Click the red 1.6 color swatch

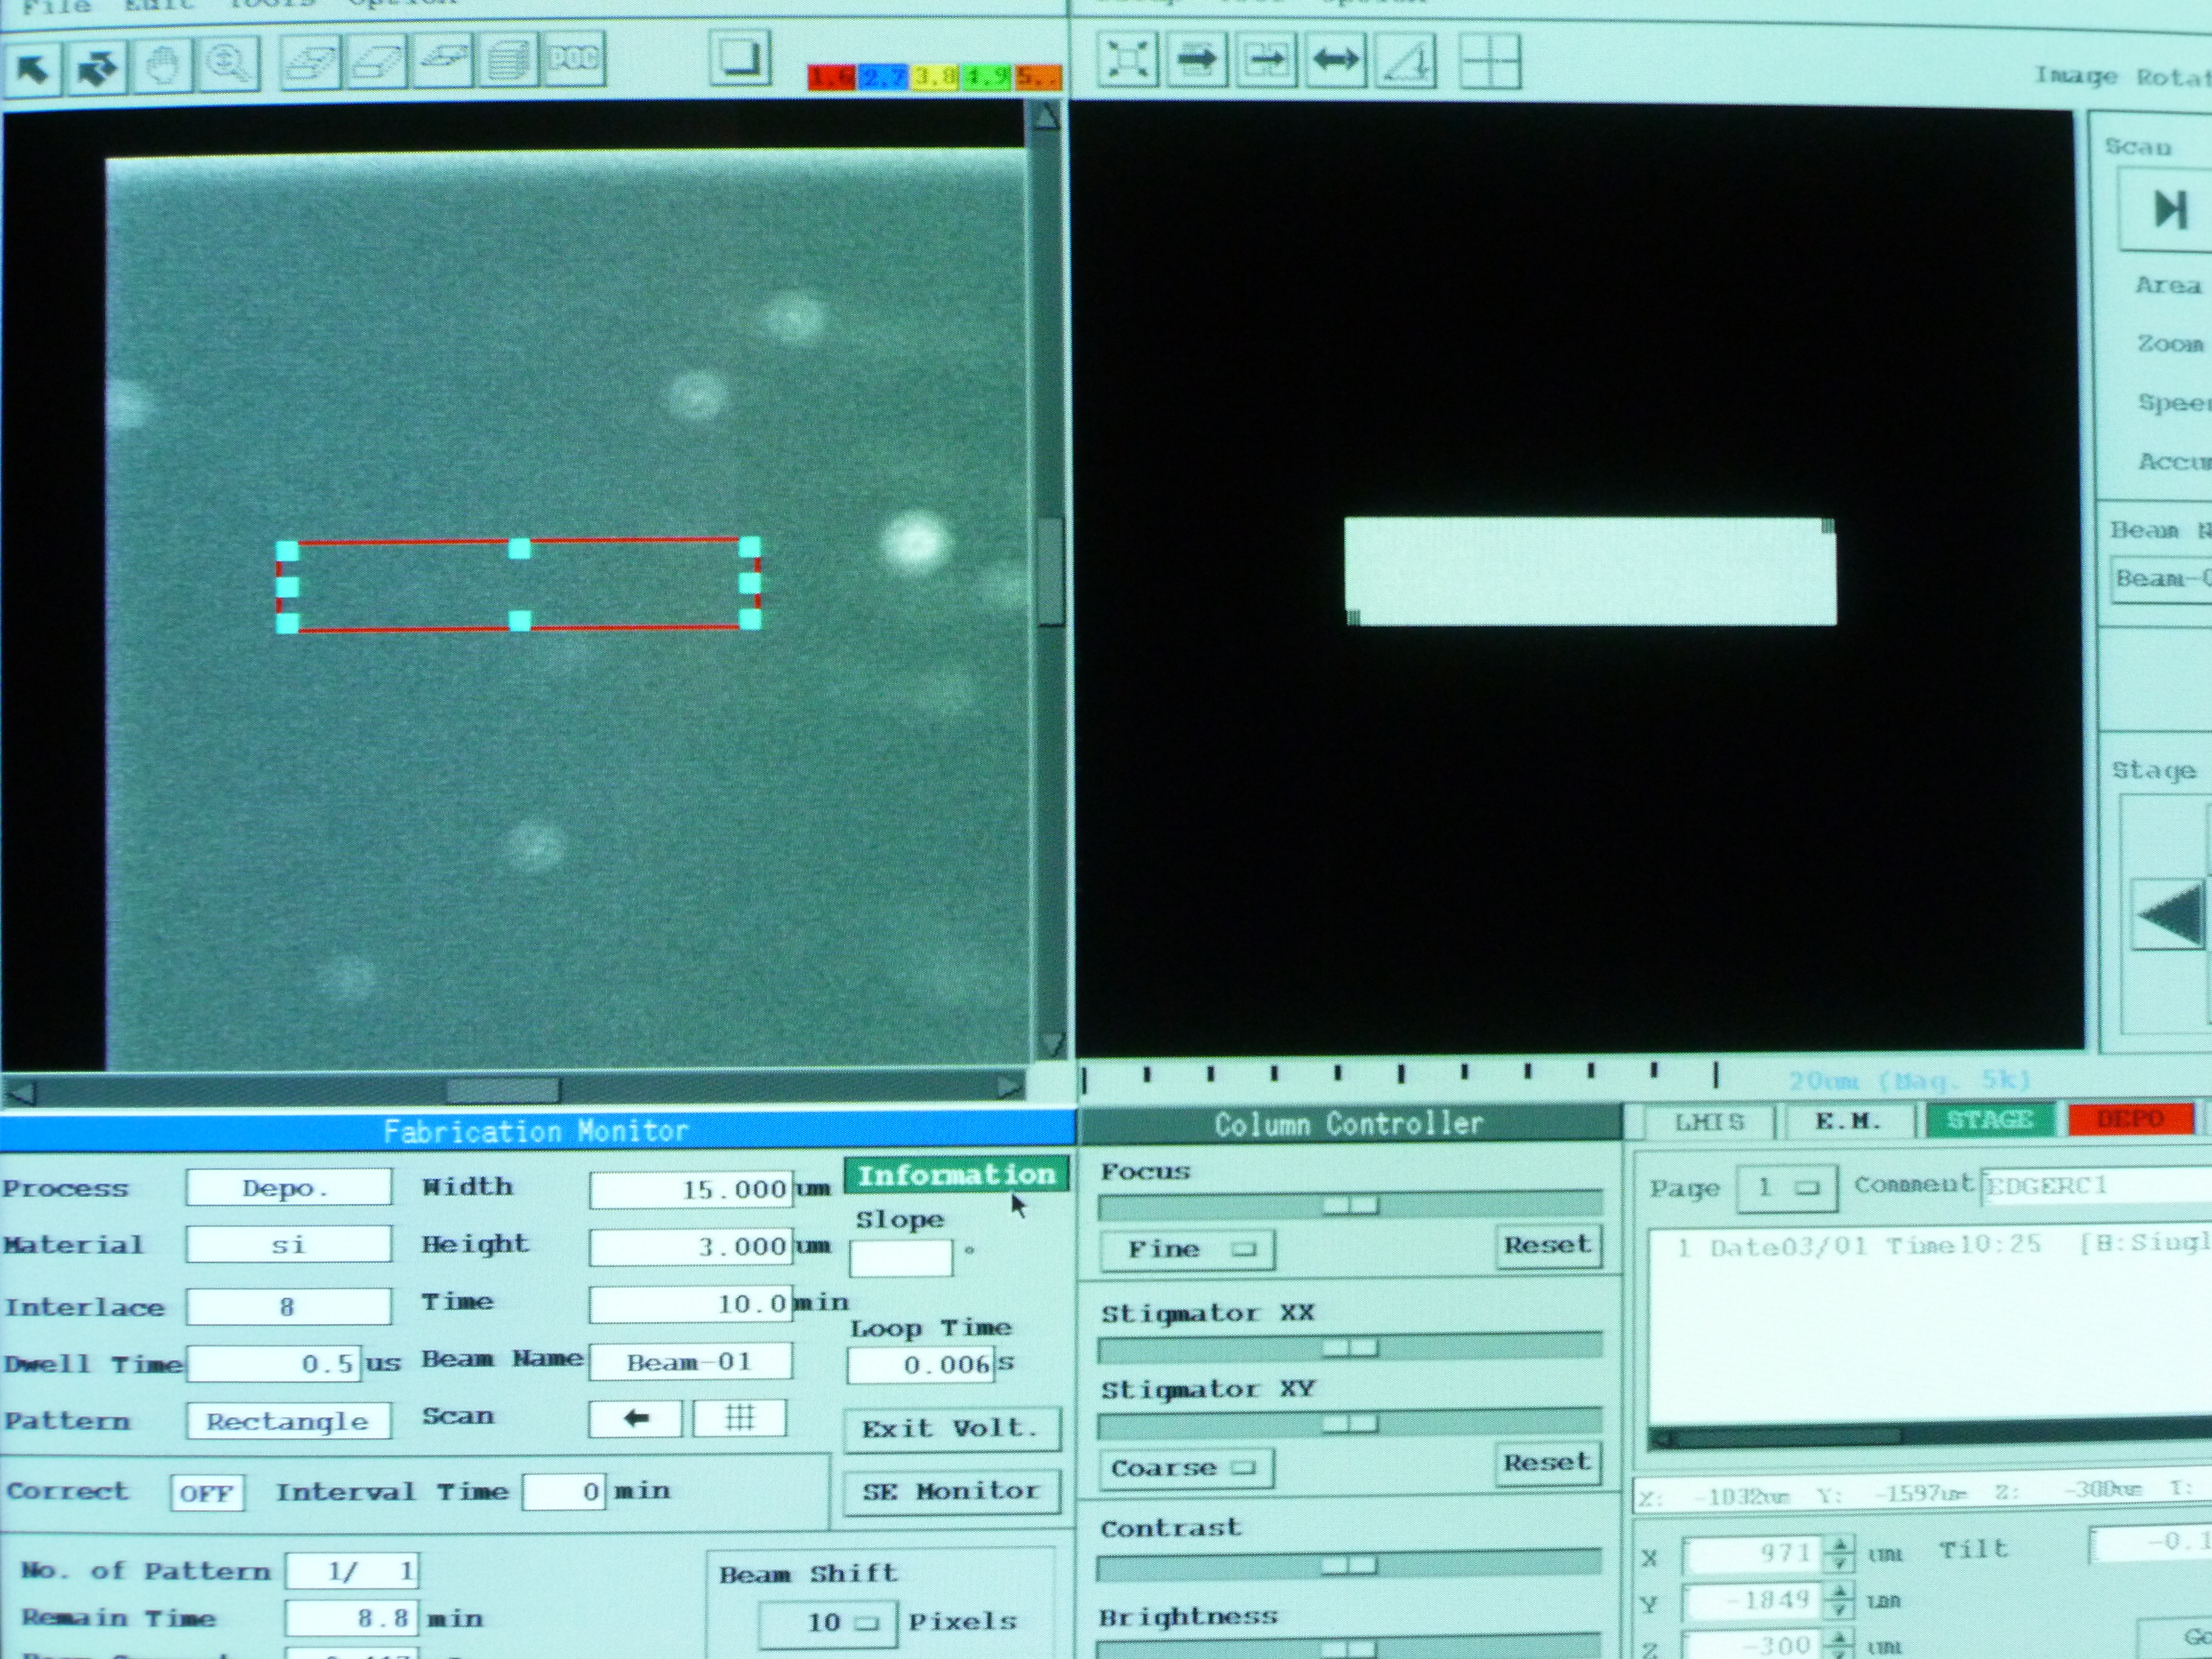(x=831, y=77)
